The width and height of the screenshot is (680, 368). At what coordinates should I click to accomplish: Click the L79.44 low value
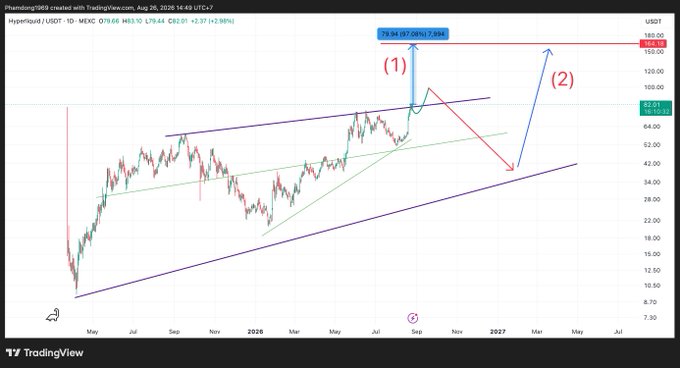[155, 21]
